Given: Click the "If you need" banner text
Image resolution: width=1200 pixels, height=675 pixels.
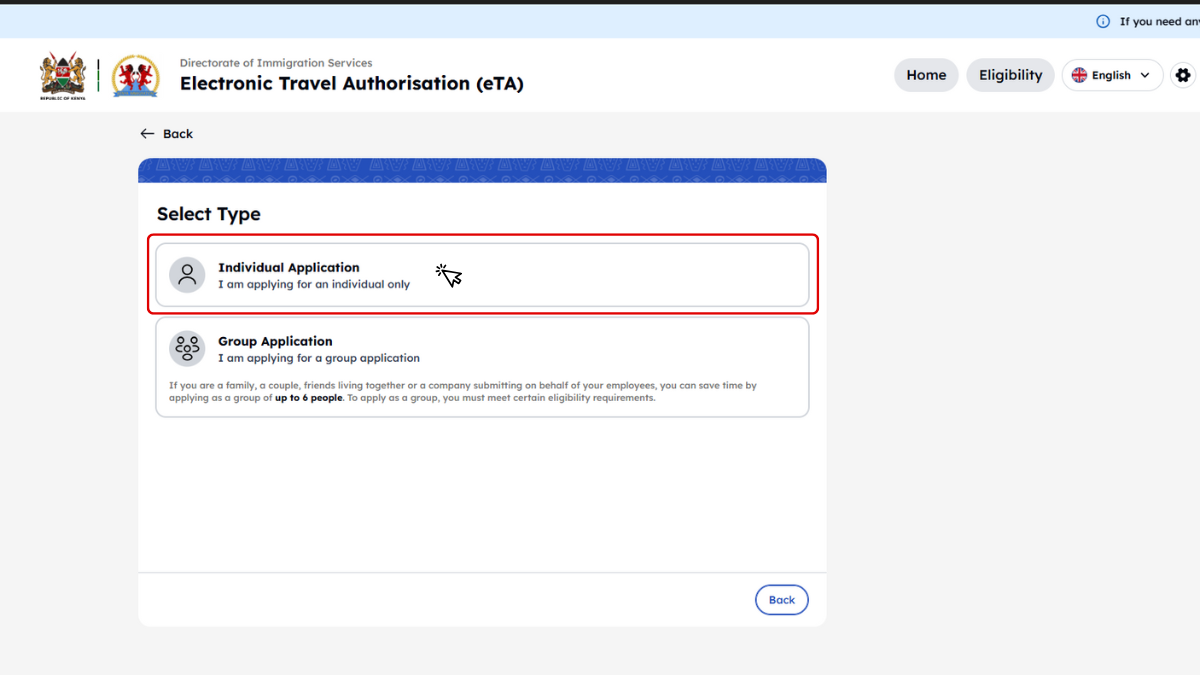Looking at the screenshot, I should (1158, 21).
